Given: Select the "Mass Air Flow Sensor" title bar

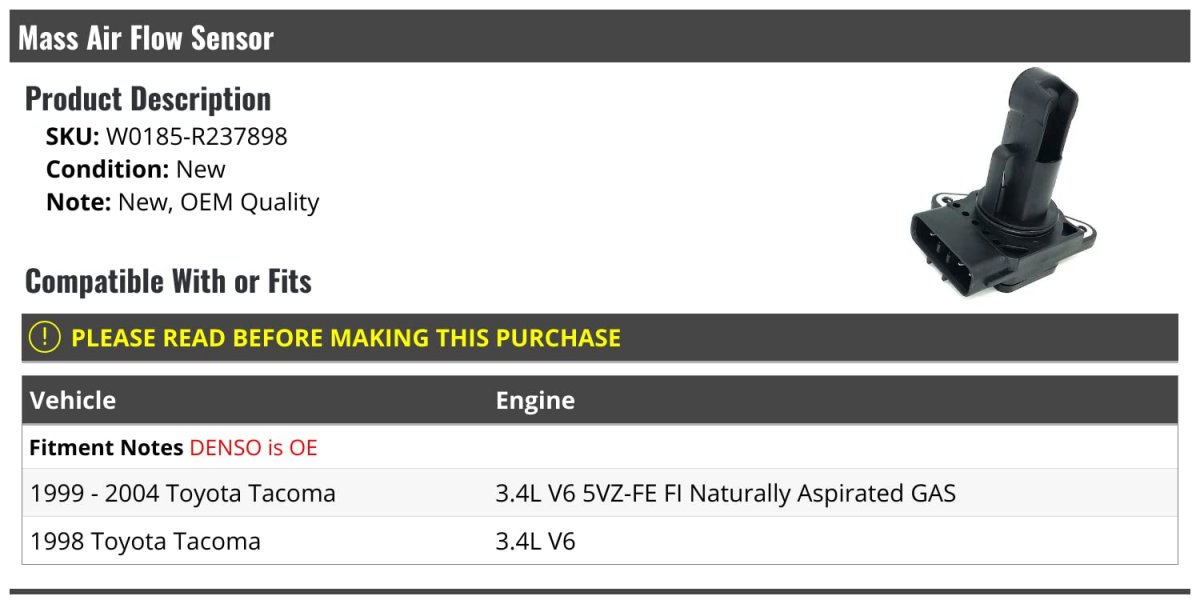Looking at the screenshot, I should click(146, 38).
